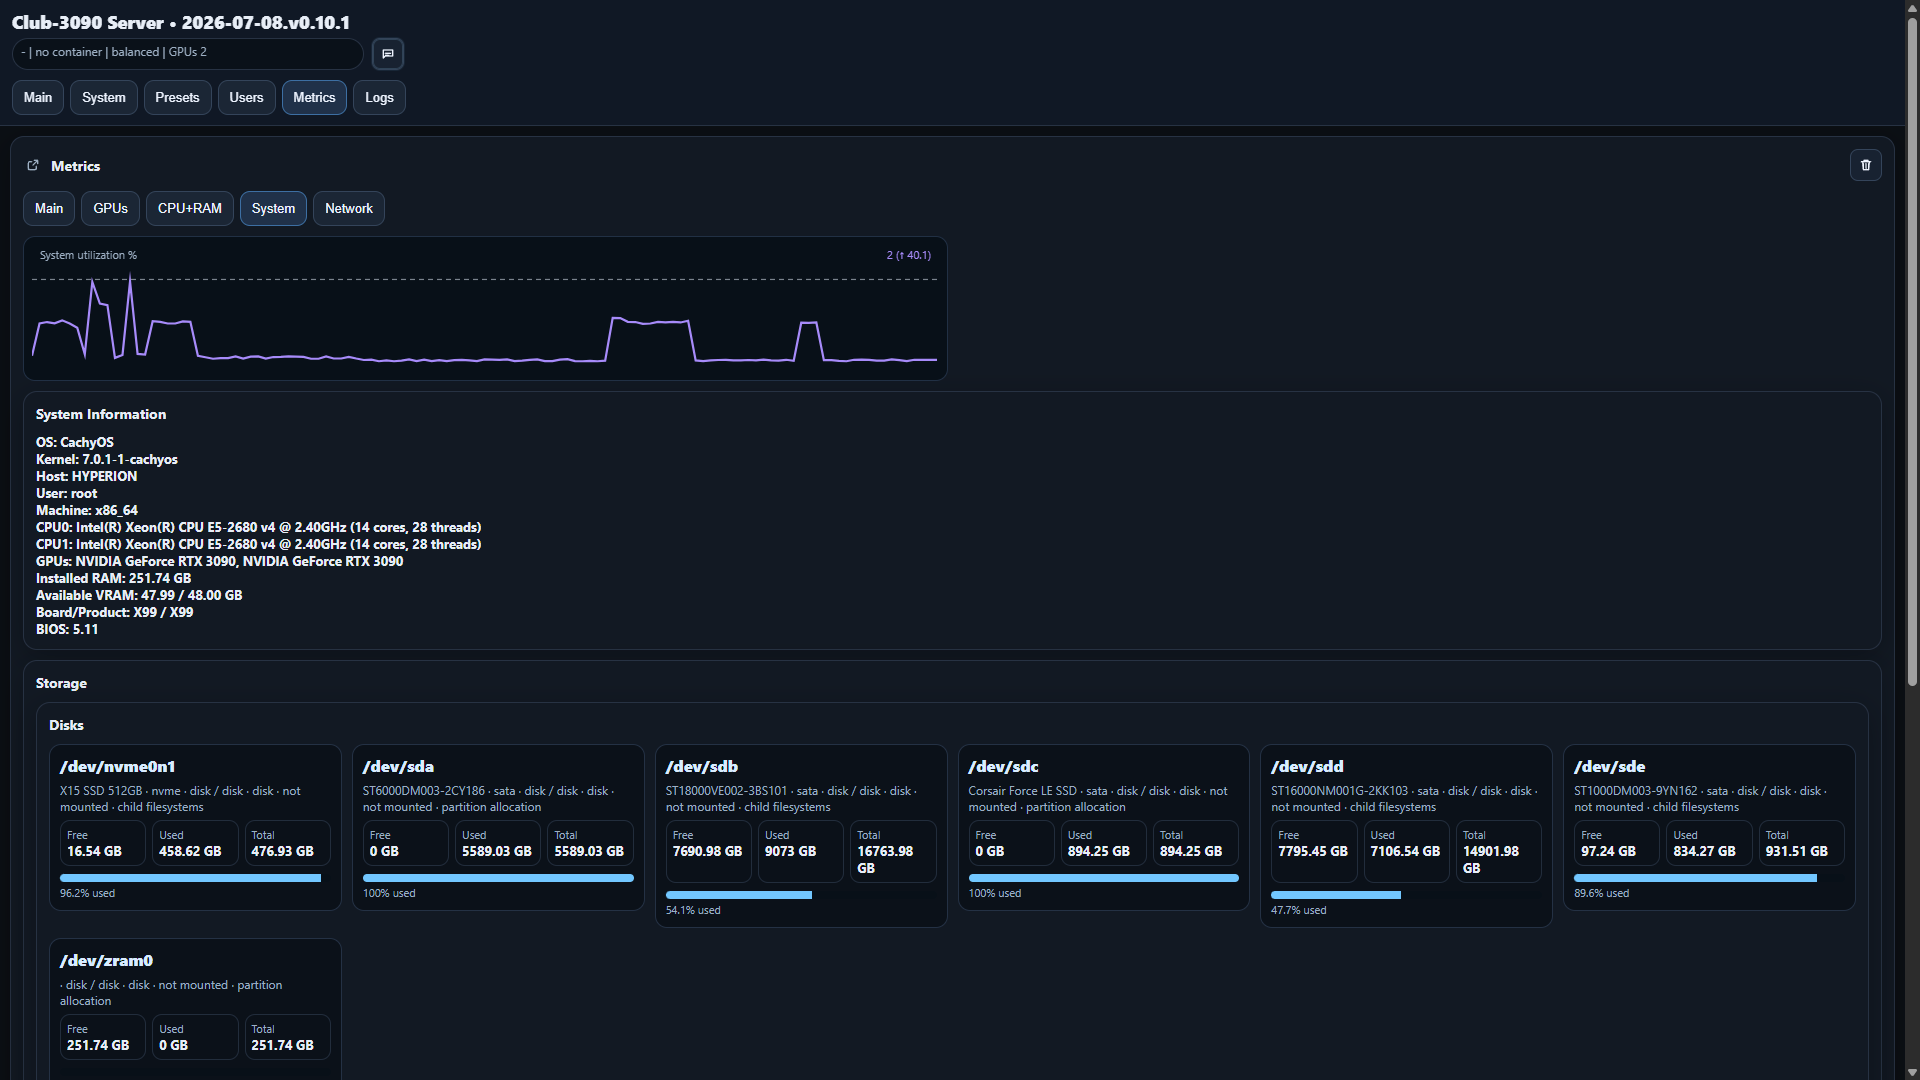Click the /dev/sda disk heading
1920x1080 pixels.
tap(398, 766)
